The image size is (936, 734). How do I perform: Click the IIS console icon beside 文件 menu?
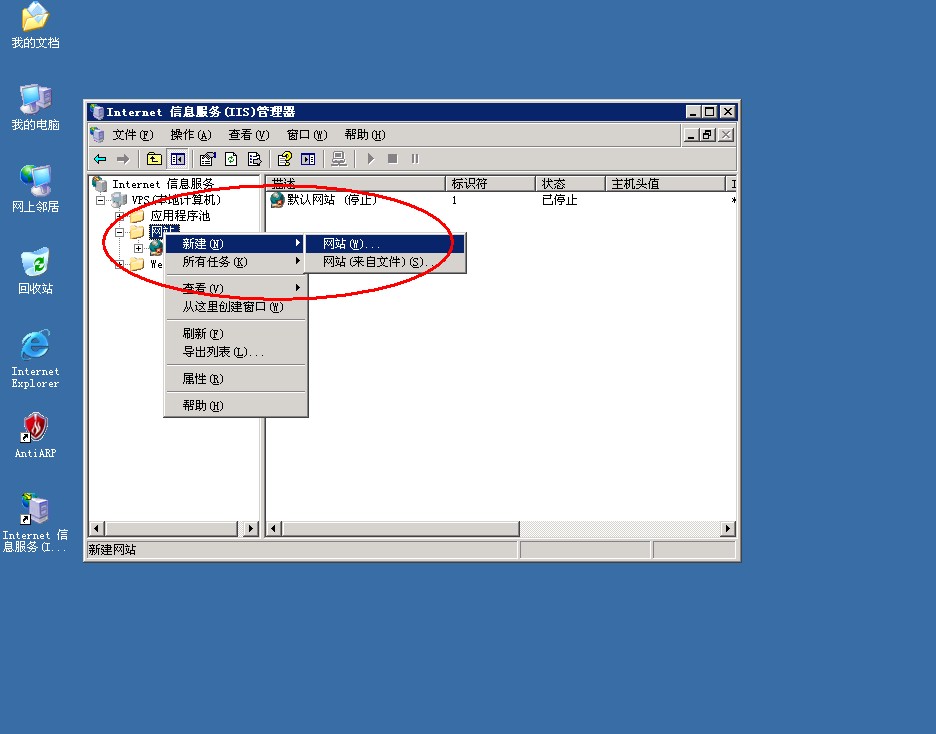click(97, 135)
